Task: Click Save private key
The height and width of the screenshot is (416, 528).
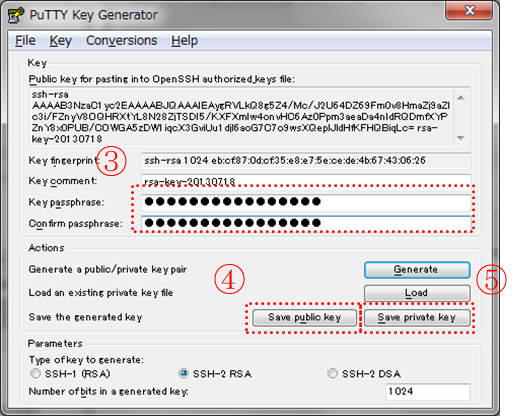Action: (417, 318)
